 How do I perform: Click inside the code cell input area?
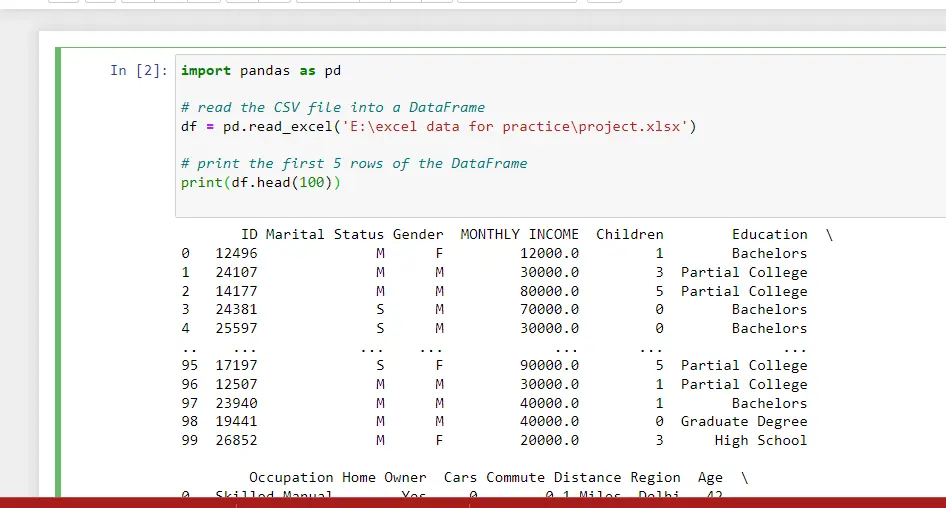click(561, 136)
